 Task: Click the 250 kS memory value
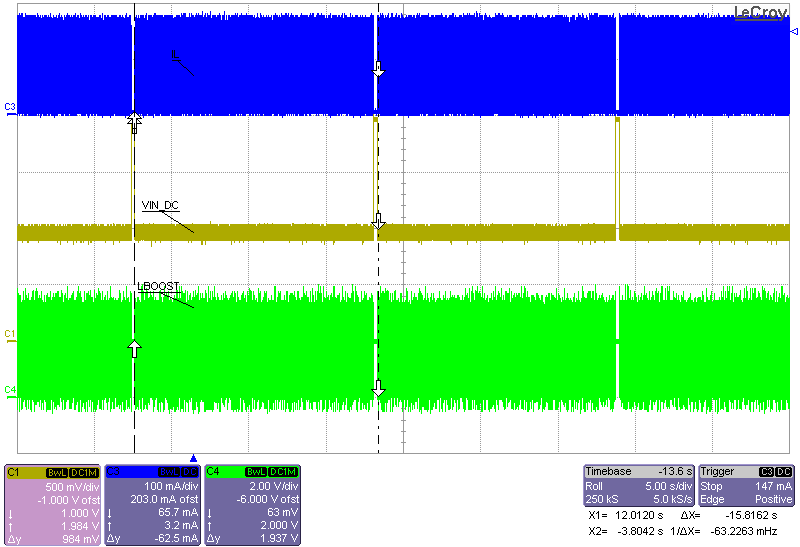click(x=602, y=499)
